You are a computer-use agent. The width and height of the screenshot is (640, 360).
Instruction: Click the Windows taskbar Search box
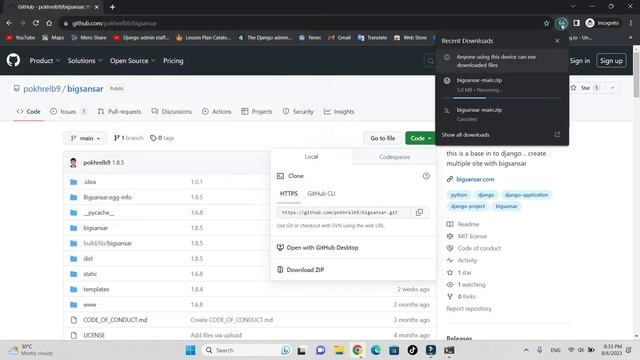(246, 350)
